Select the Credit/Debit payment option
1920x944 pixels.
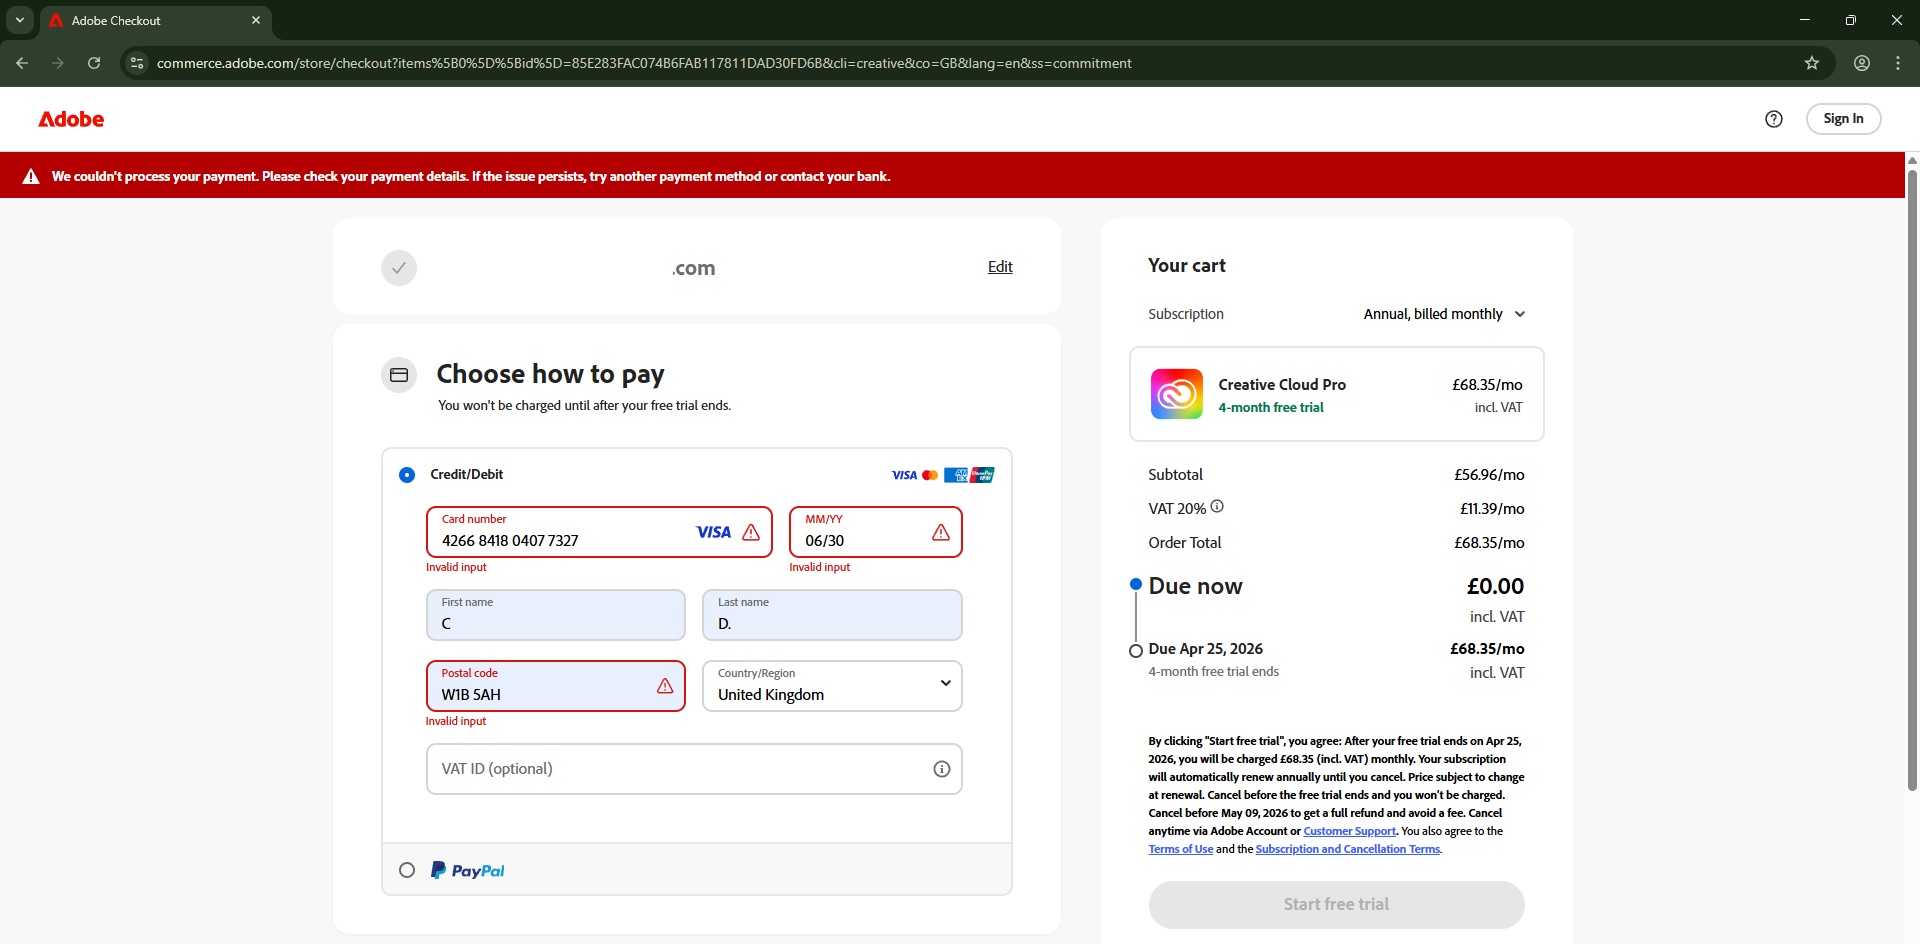[407, 475]
